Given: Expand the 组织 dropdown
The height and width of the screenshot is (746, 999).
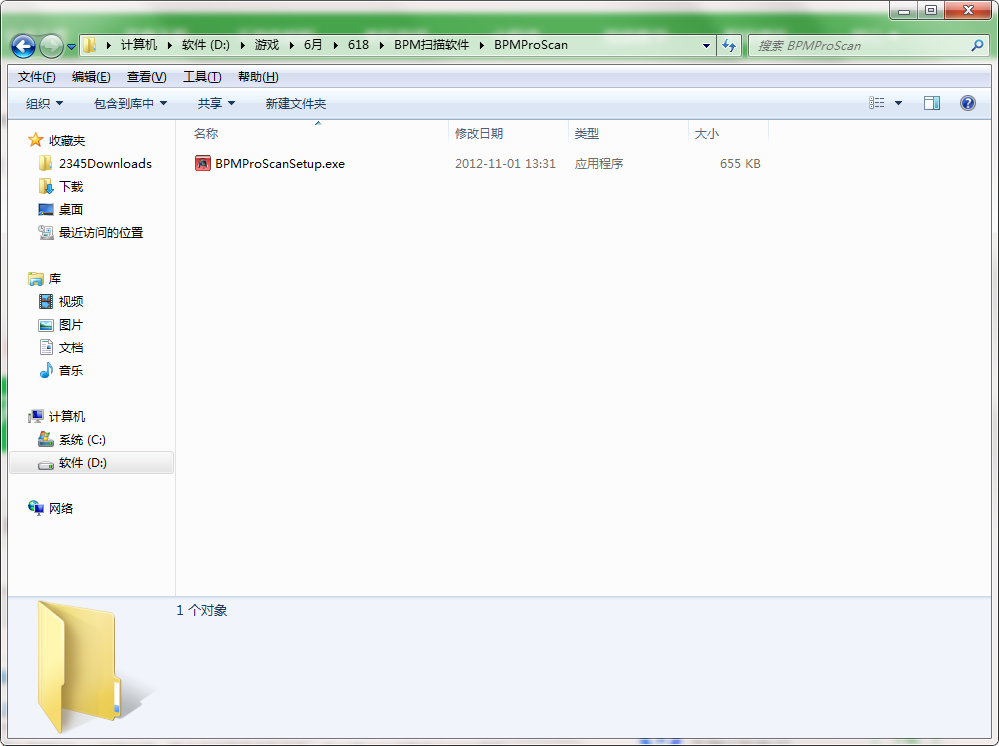Looking at the screenshot, I should point(44,103).
